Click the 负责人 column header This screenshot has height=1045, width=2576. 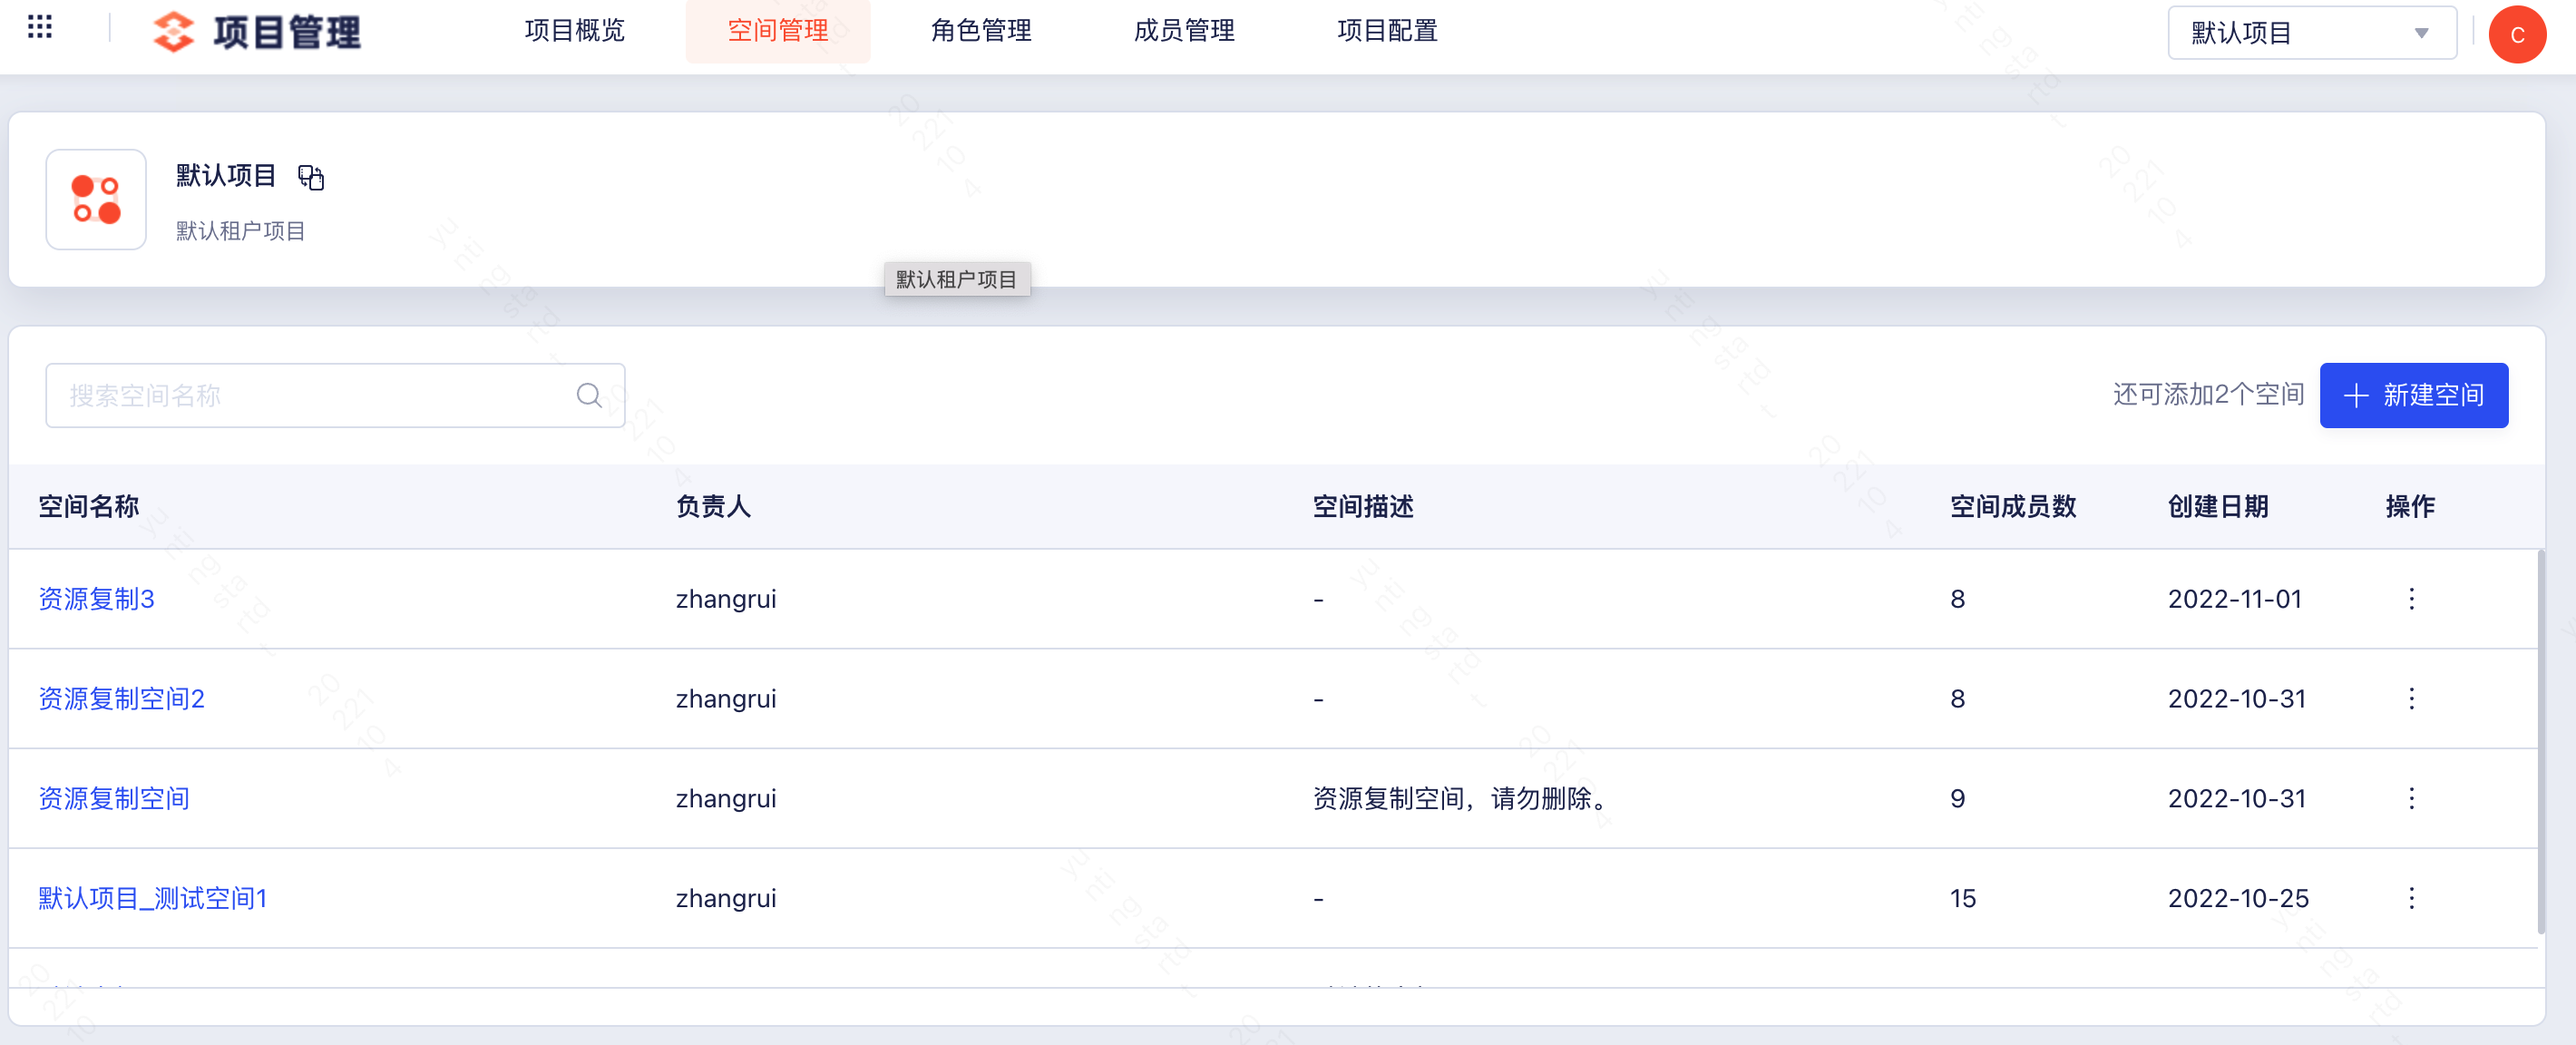tap(713, 507)
